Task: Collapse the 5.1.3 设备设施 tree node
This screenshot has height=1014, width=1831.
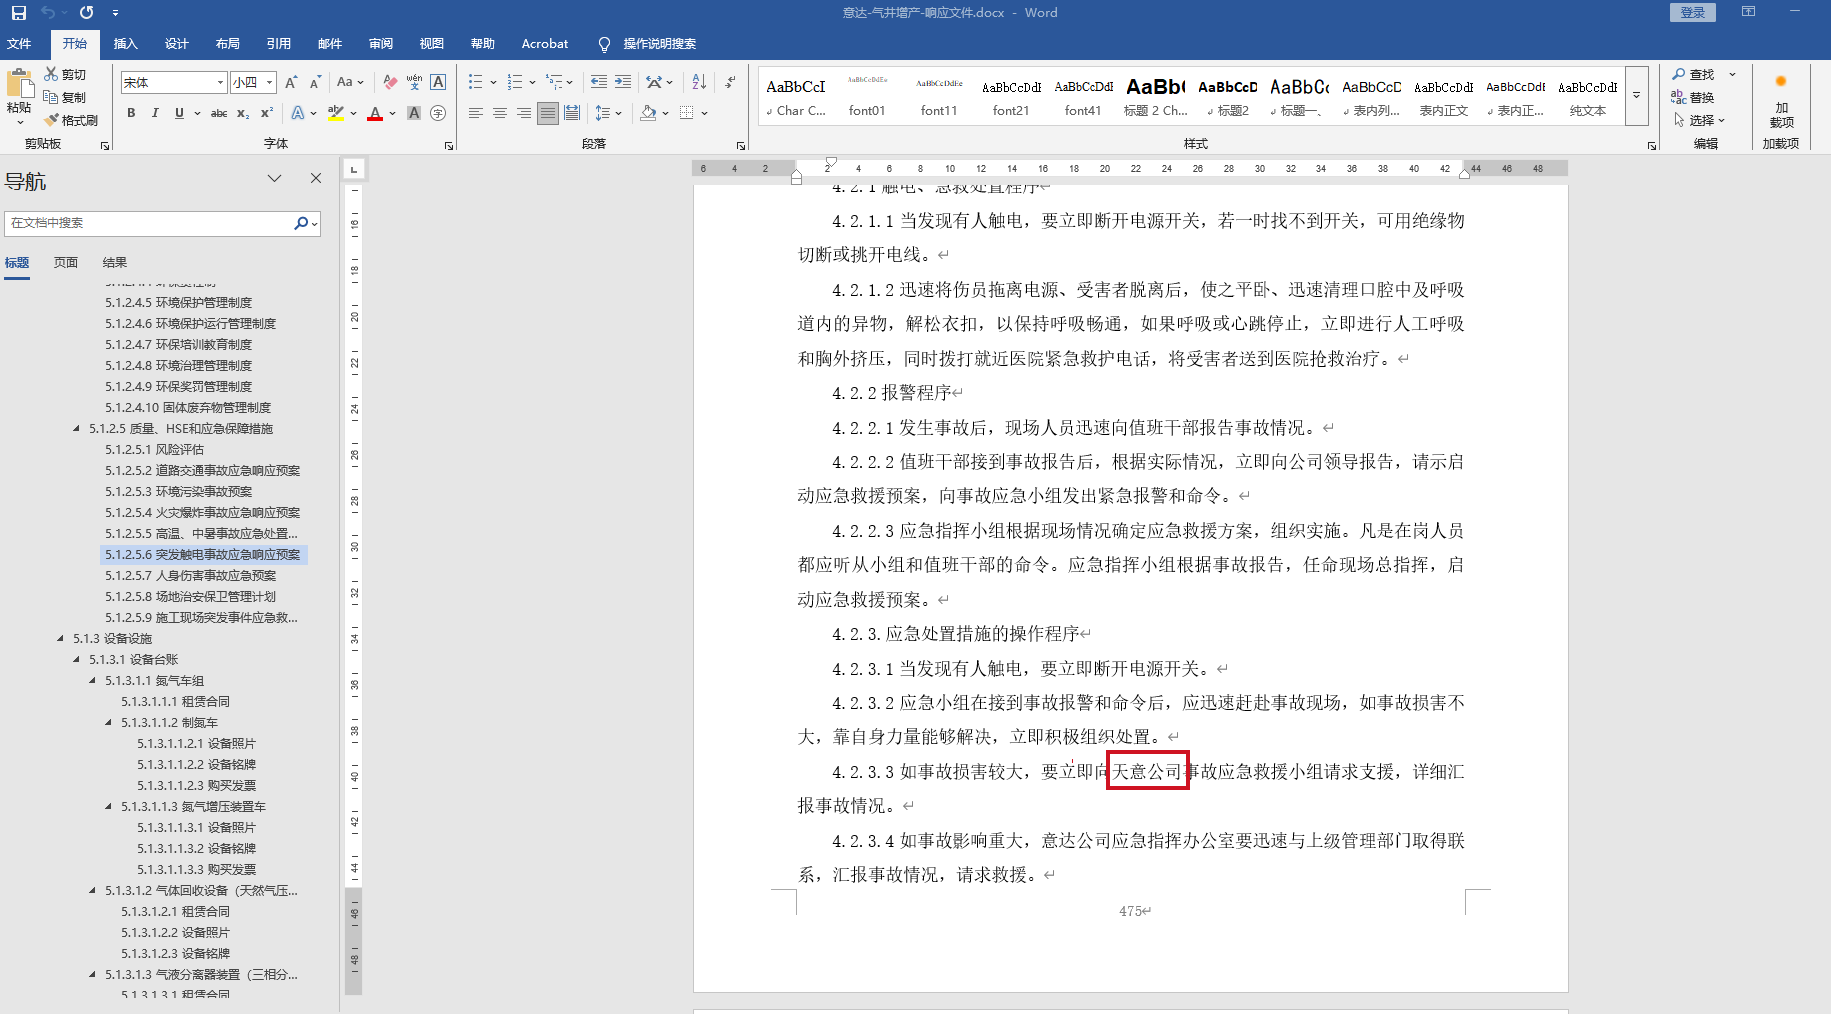Action: [61, 638]
